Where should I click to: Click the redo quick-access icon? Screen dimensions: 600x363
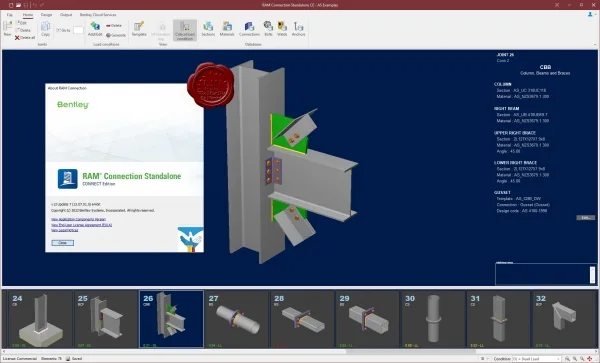(42, 5)
